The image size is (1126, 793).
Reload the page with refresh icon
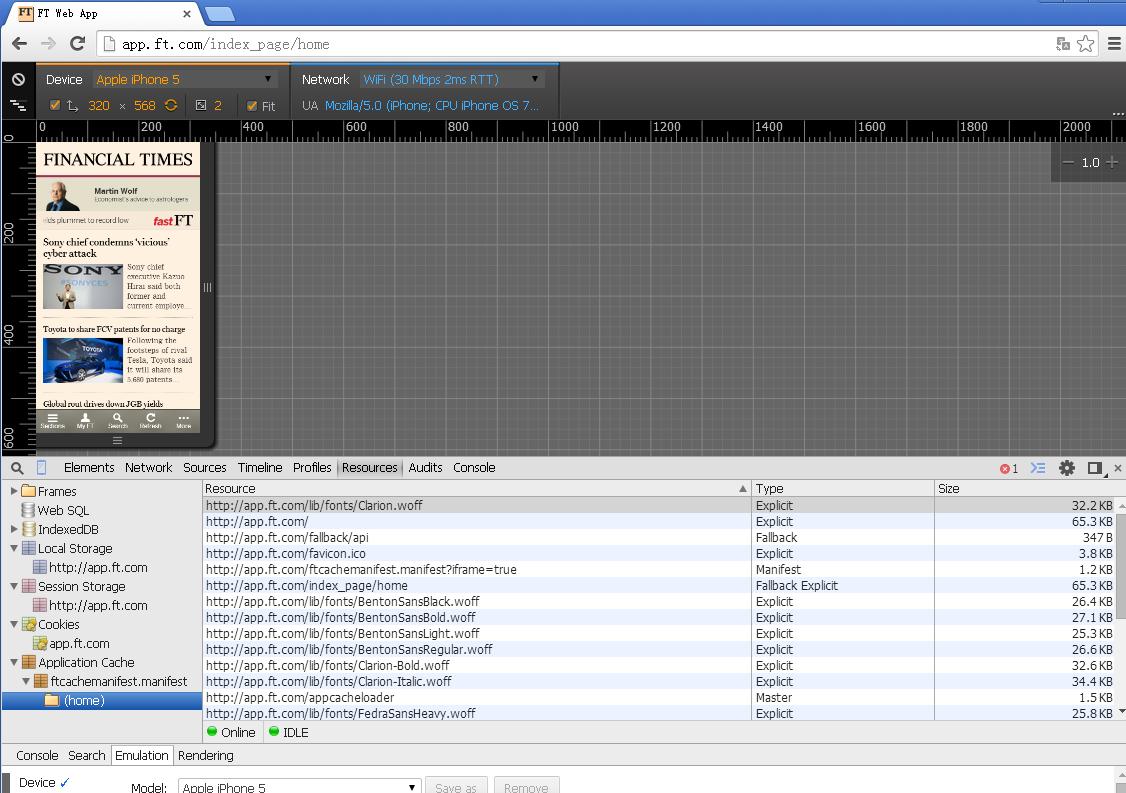[78, 44]
